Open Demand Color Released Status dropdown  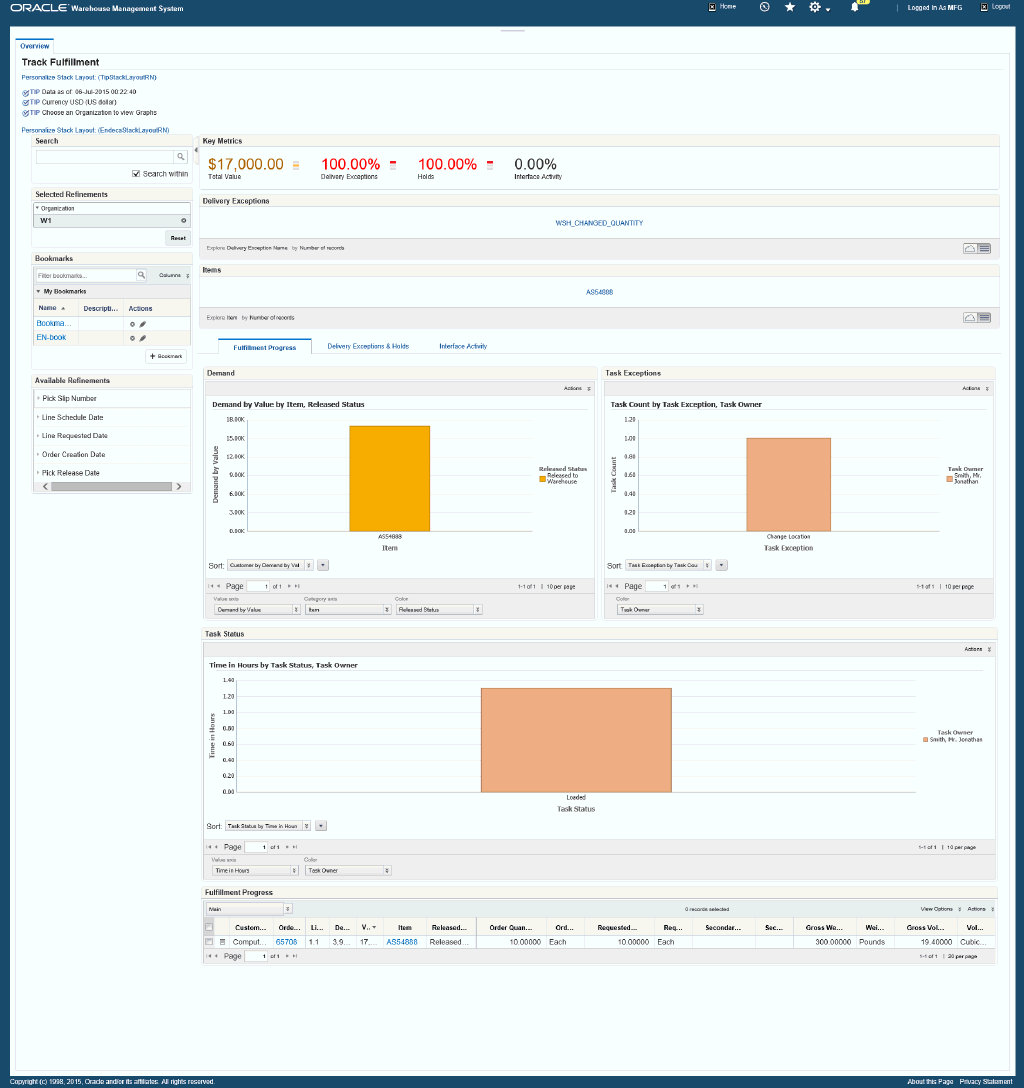pyautogui.click(x=438, y=610)
